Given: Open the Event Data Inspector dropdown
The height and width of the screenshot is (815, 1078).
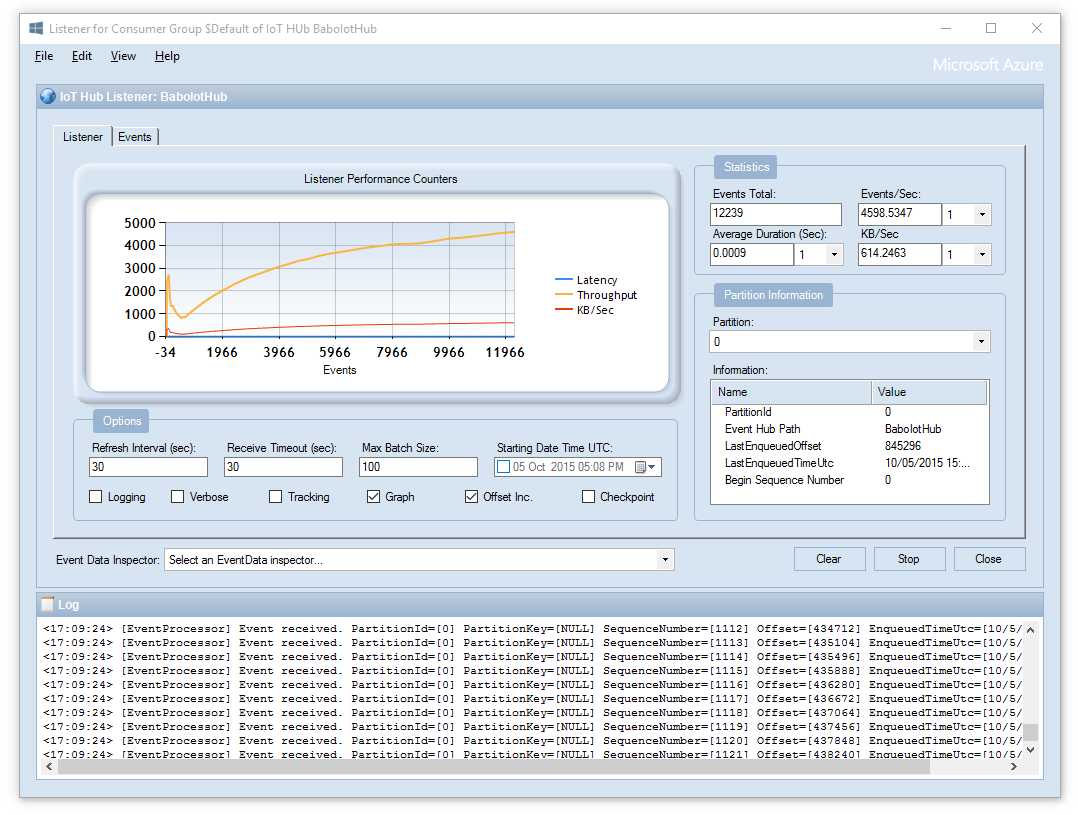Looking at the screenshot, I should (x=665, y=560).
